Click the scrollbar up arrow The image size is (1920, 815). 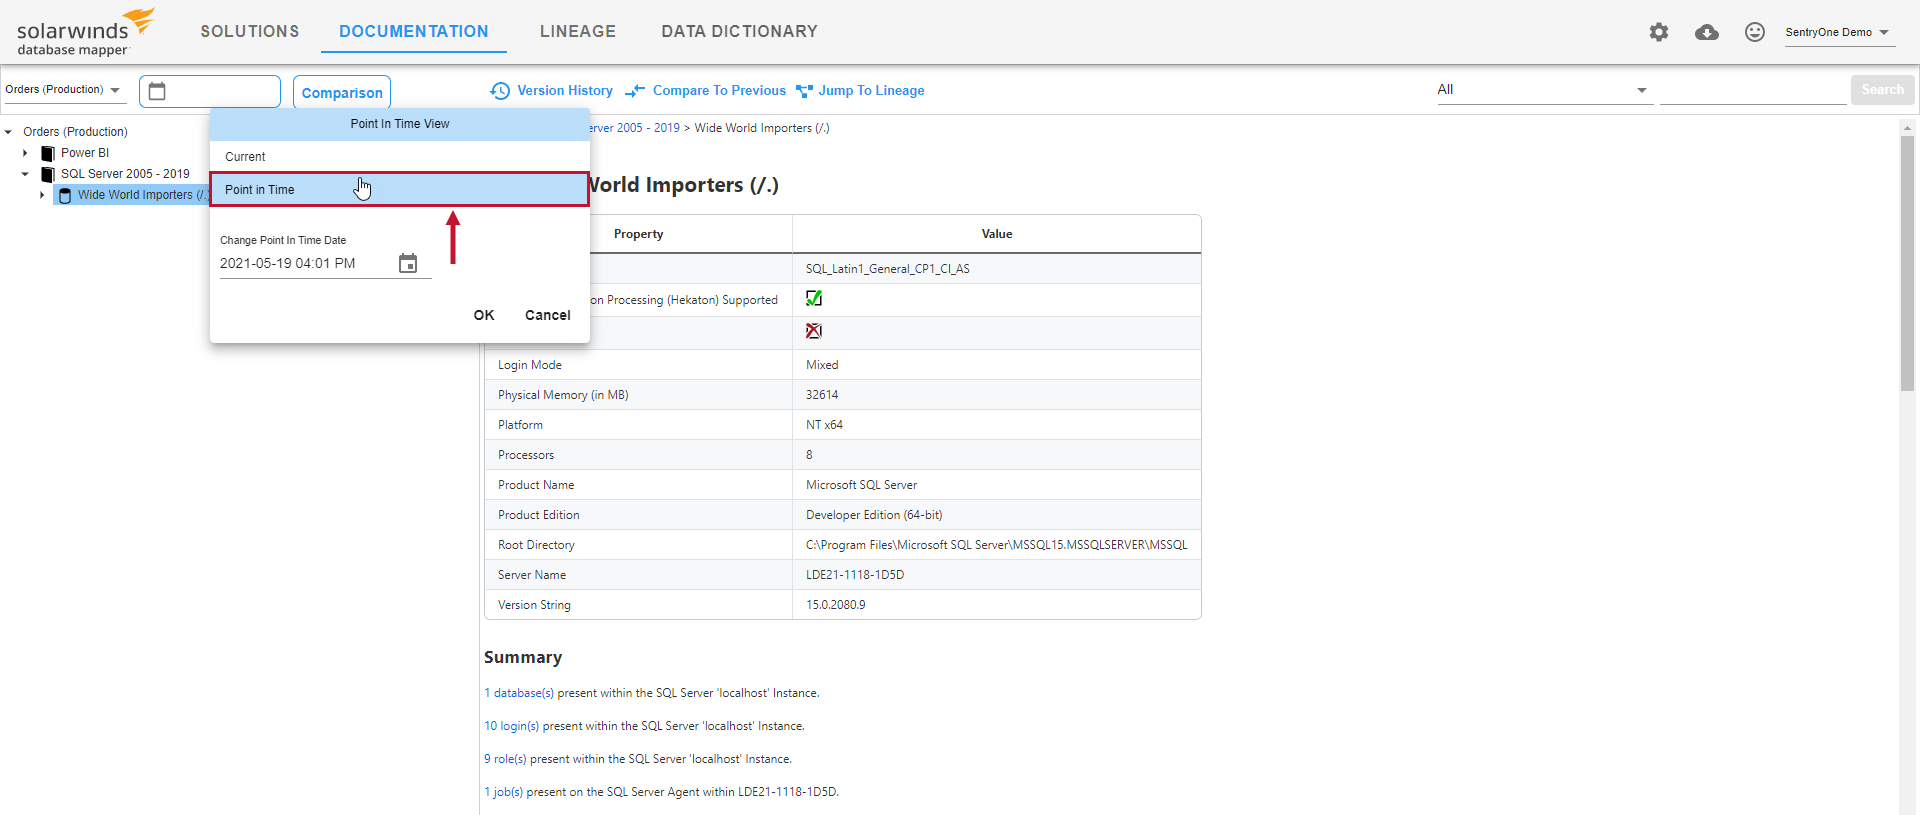(x=1907, y=128)
